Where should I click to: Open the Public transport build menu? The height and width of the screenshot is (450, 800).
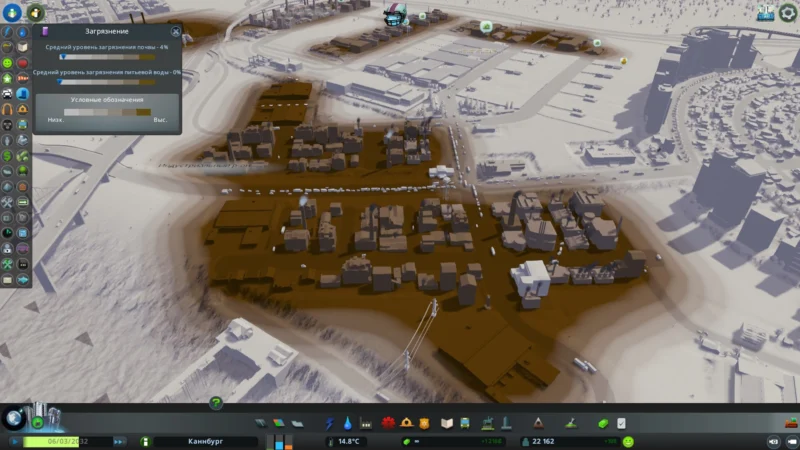click(x=465, y=423)
